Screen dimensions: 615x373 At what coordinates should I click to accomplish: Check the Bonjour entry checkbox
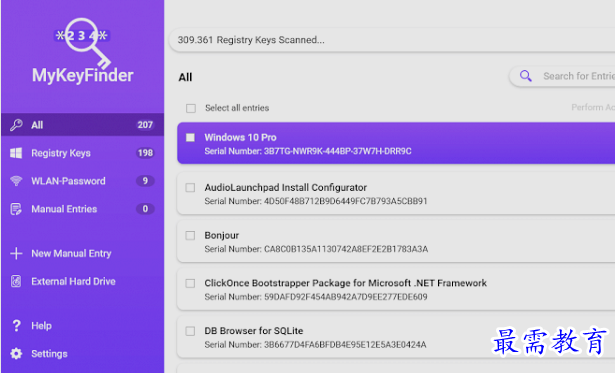coord(190,235)
